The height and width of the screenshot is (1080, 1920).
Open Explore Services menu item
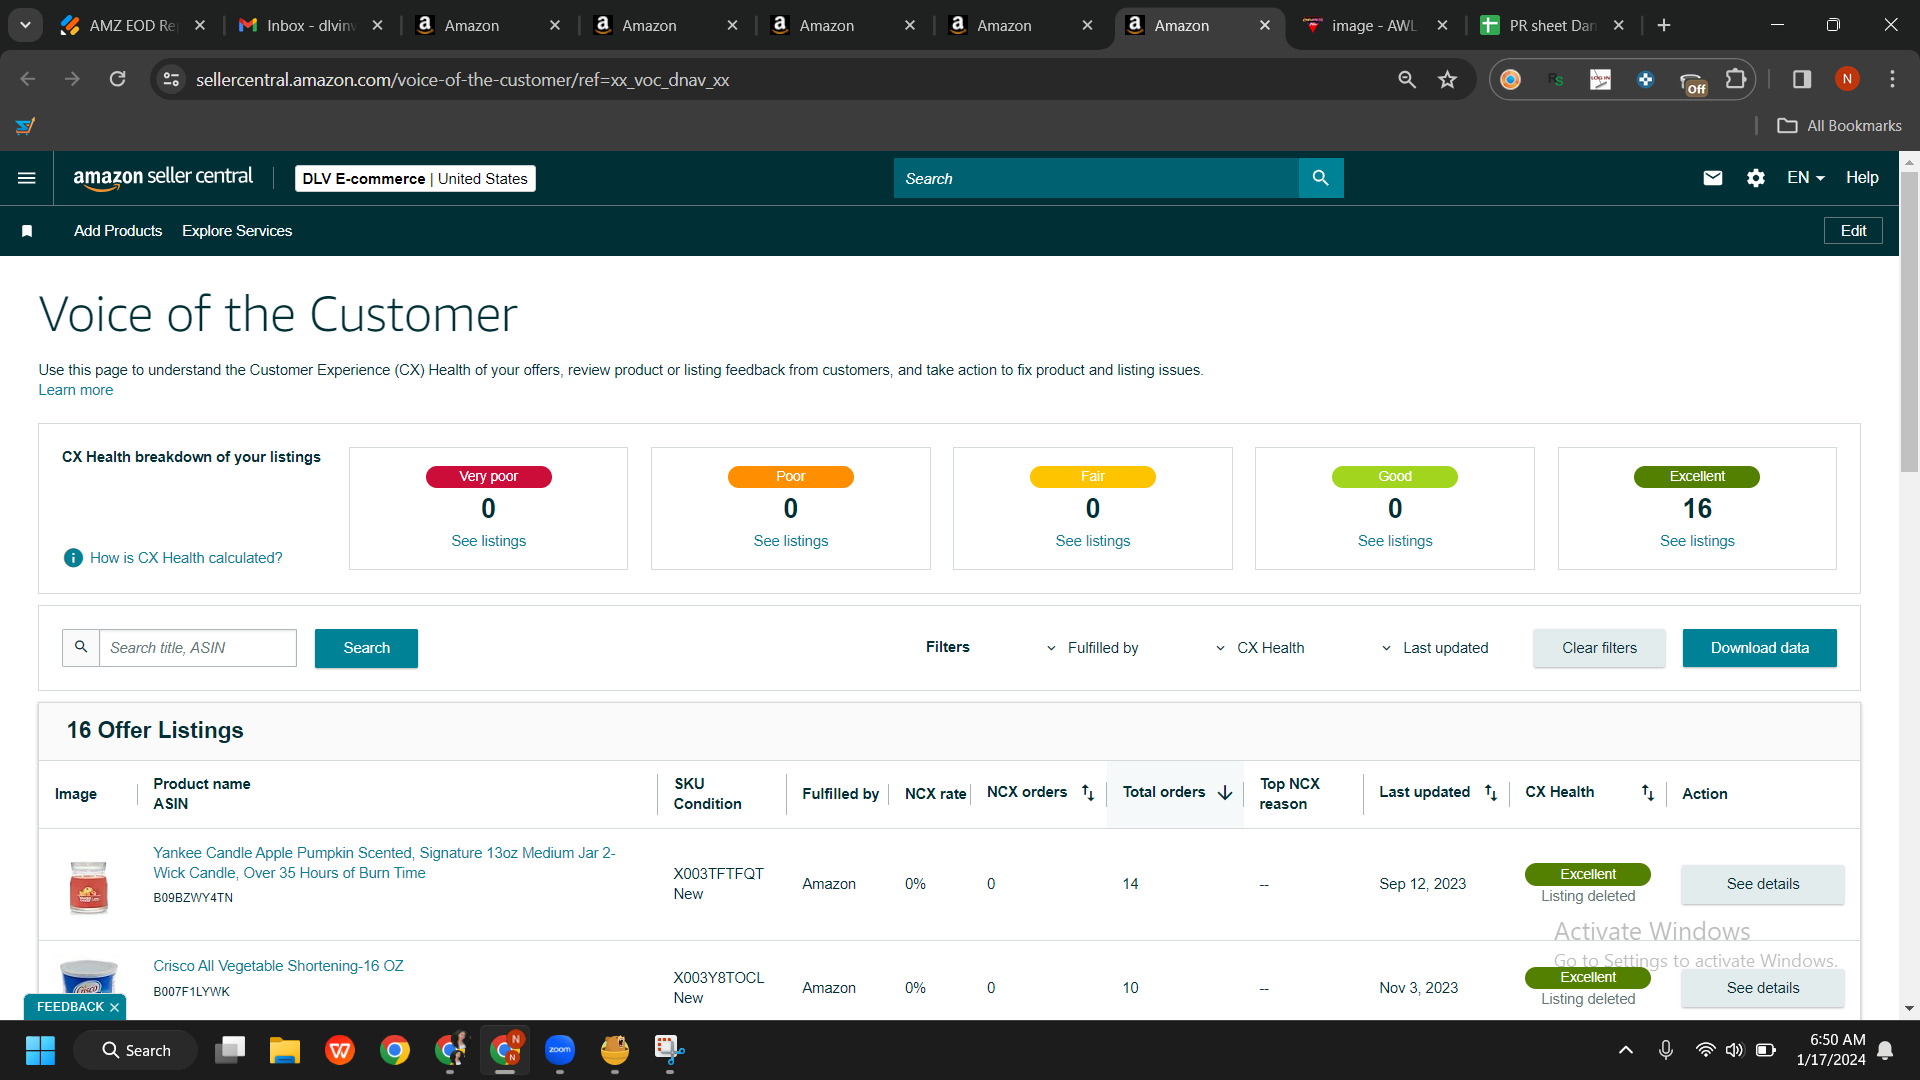[237, 231]
